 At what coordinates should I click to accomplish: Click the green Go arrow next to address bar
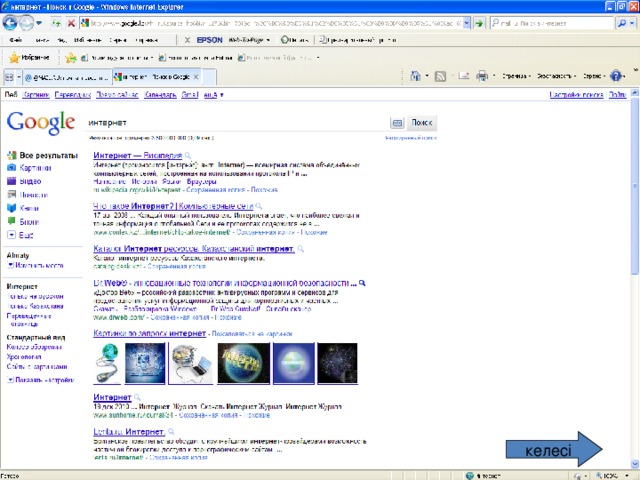(x=479, y=23)
